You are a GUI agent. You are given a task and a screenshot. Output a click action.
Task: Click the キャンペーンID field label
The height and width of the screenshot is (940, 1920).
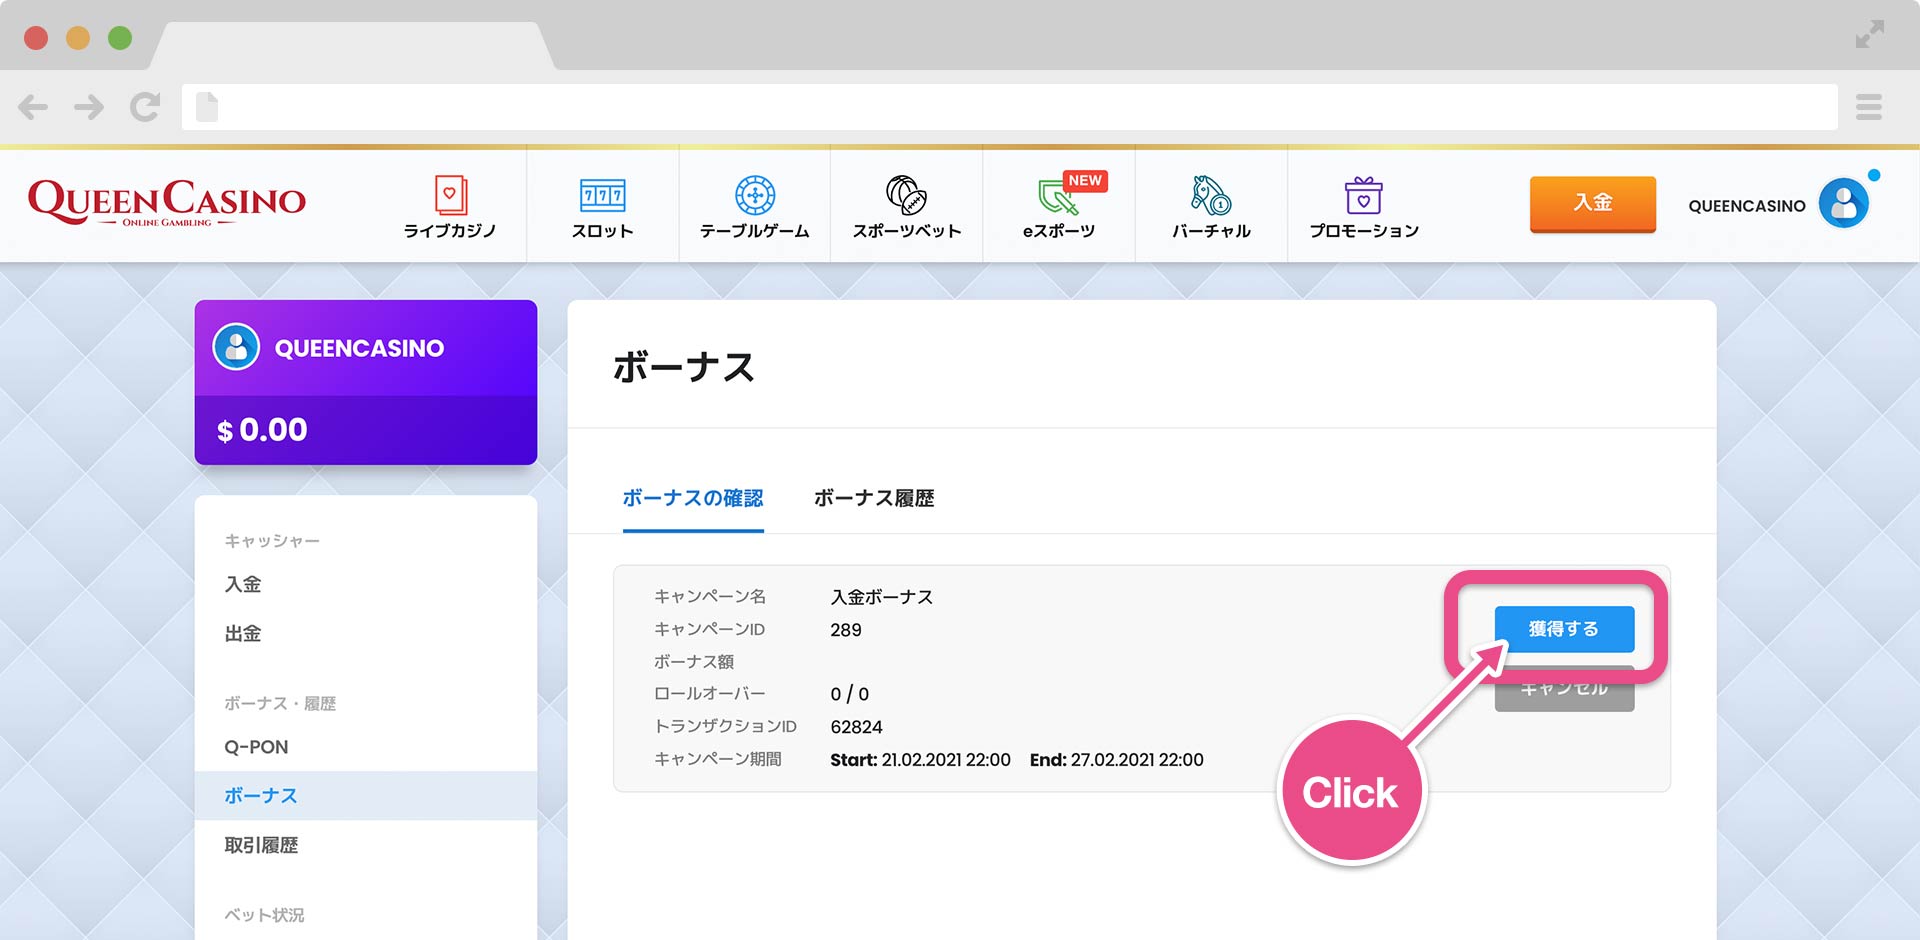pyautogui.click(x=709, y=629)
